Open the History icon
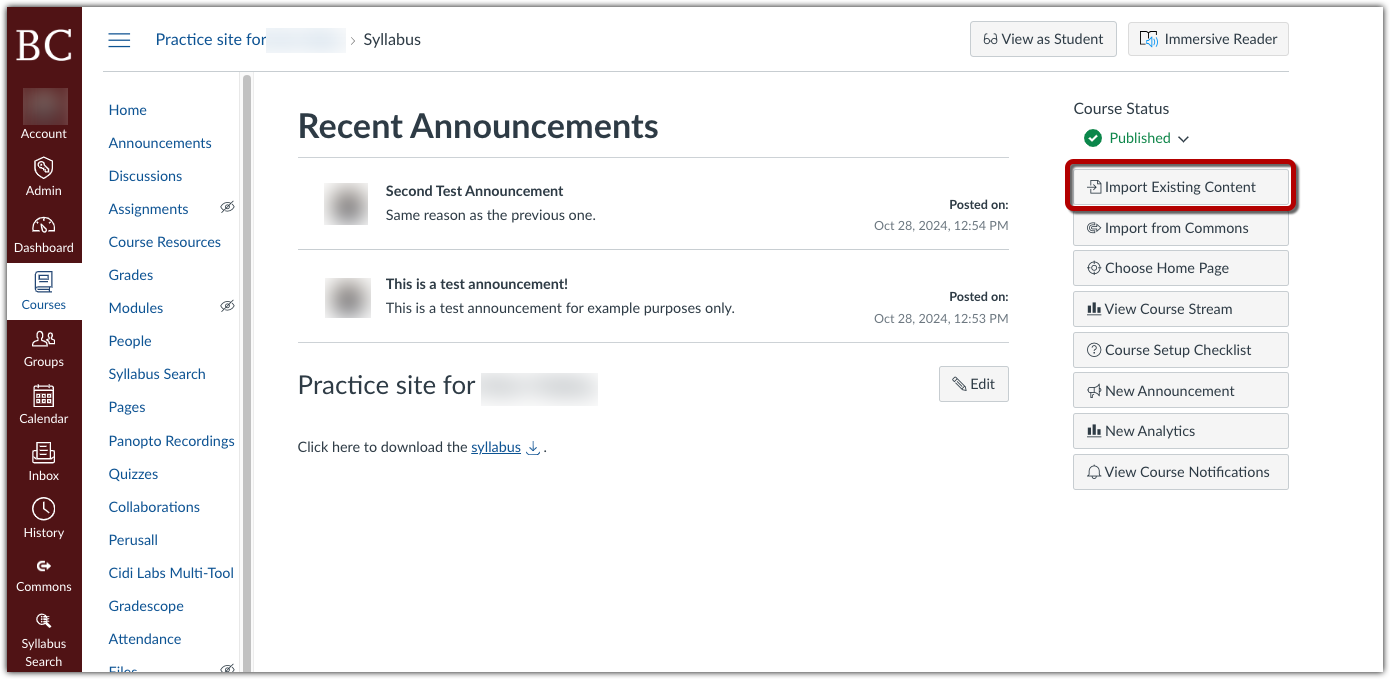 point(43,517)
